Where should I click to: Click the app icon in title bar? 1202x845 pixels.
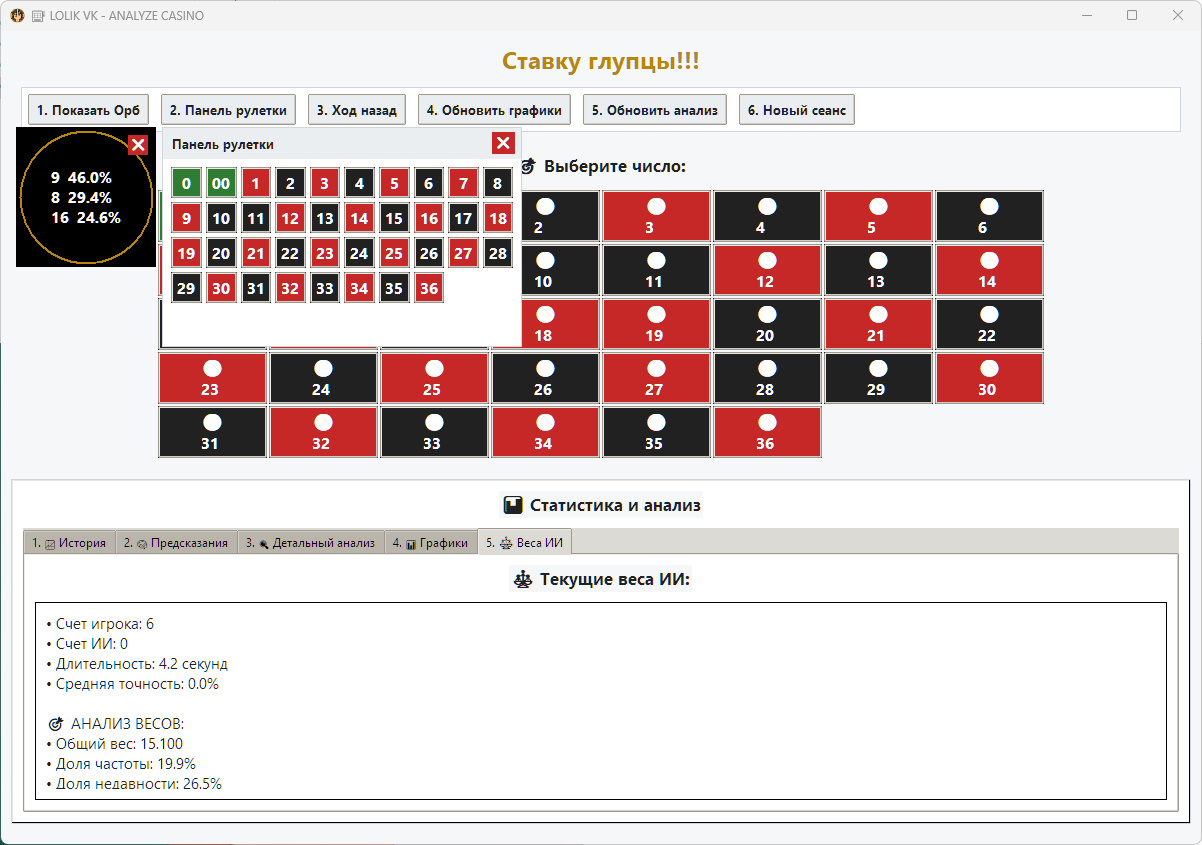pos(16,16)
